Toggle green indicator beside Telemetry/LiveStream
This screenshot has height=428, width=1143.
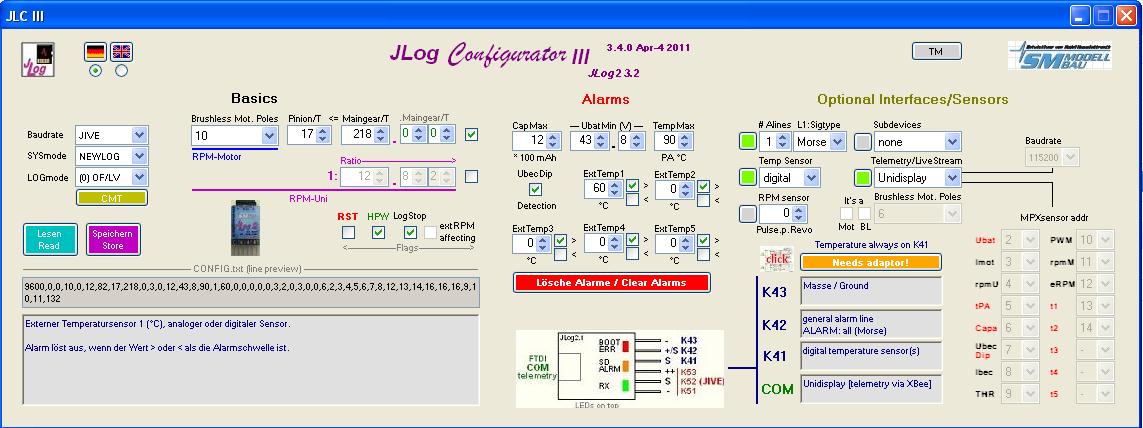click(862, 177)
